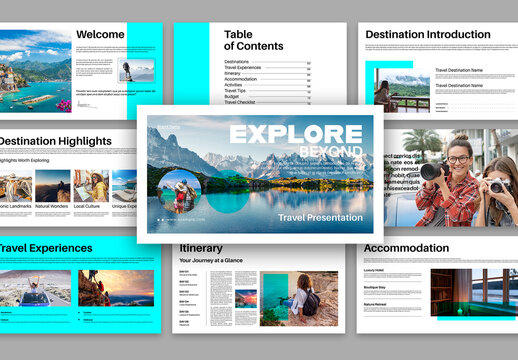Select Itinerary entry in Table of Contents
The image size is (518, 360).
pyautogui.click(x=232, y=73)
